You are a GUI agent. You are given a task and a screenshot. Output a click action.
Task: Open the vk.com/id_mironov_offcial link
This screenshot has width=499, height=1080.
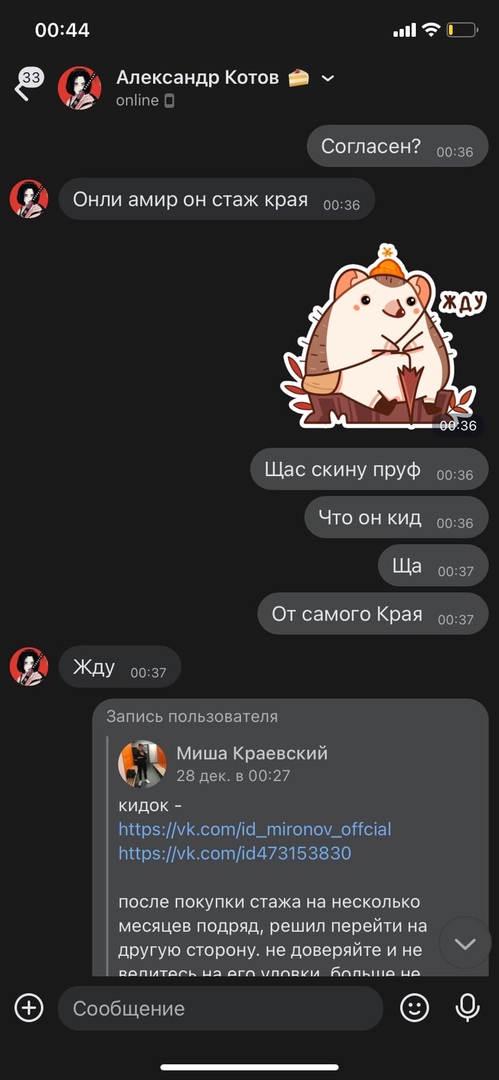[255, 829]
